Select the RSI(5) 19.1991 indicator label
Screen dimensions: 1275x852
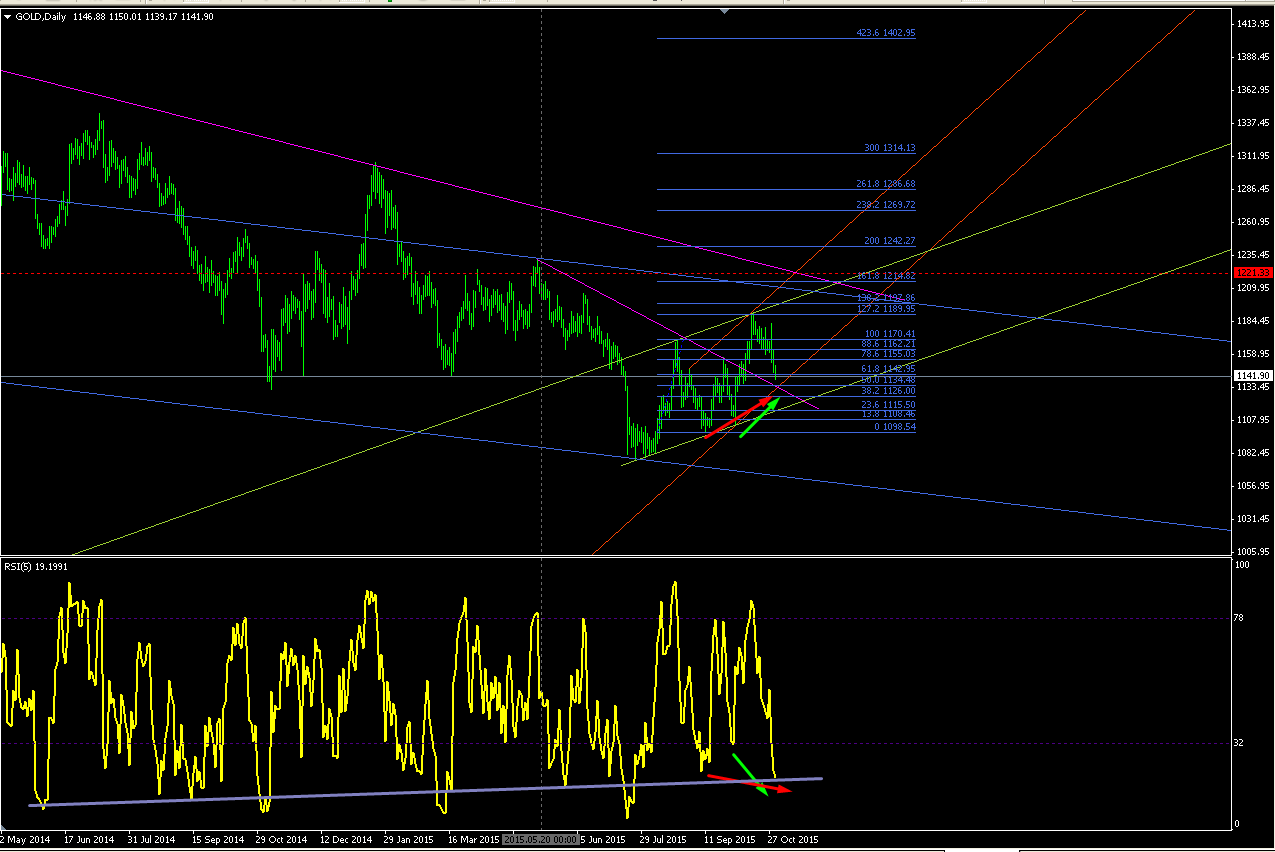click(36, 567)
